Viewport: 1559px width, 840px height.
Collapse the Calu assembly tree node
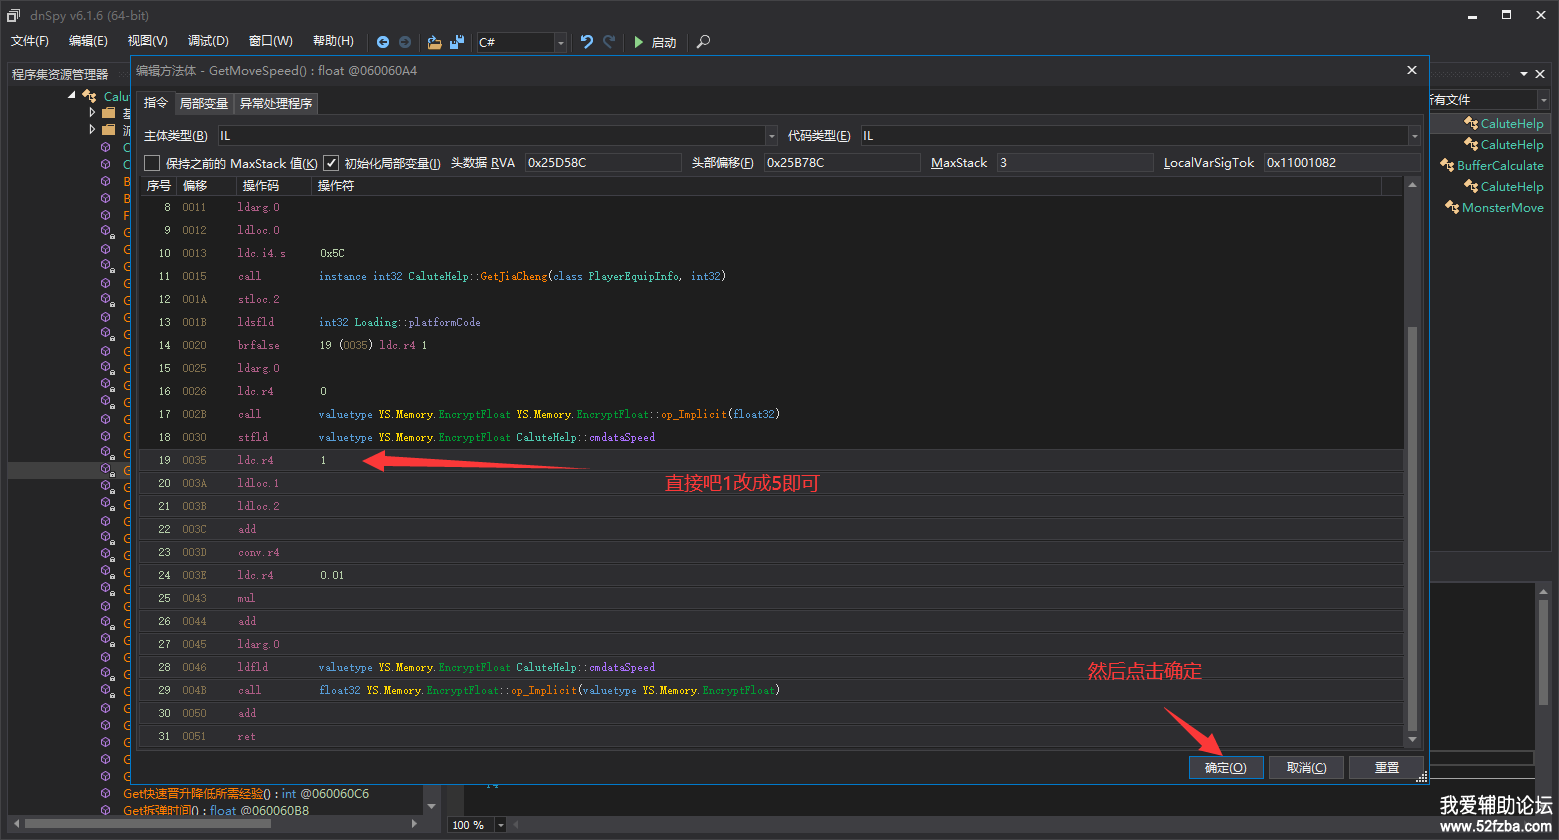[72, 96]
